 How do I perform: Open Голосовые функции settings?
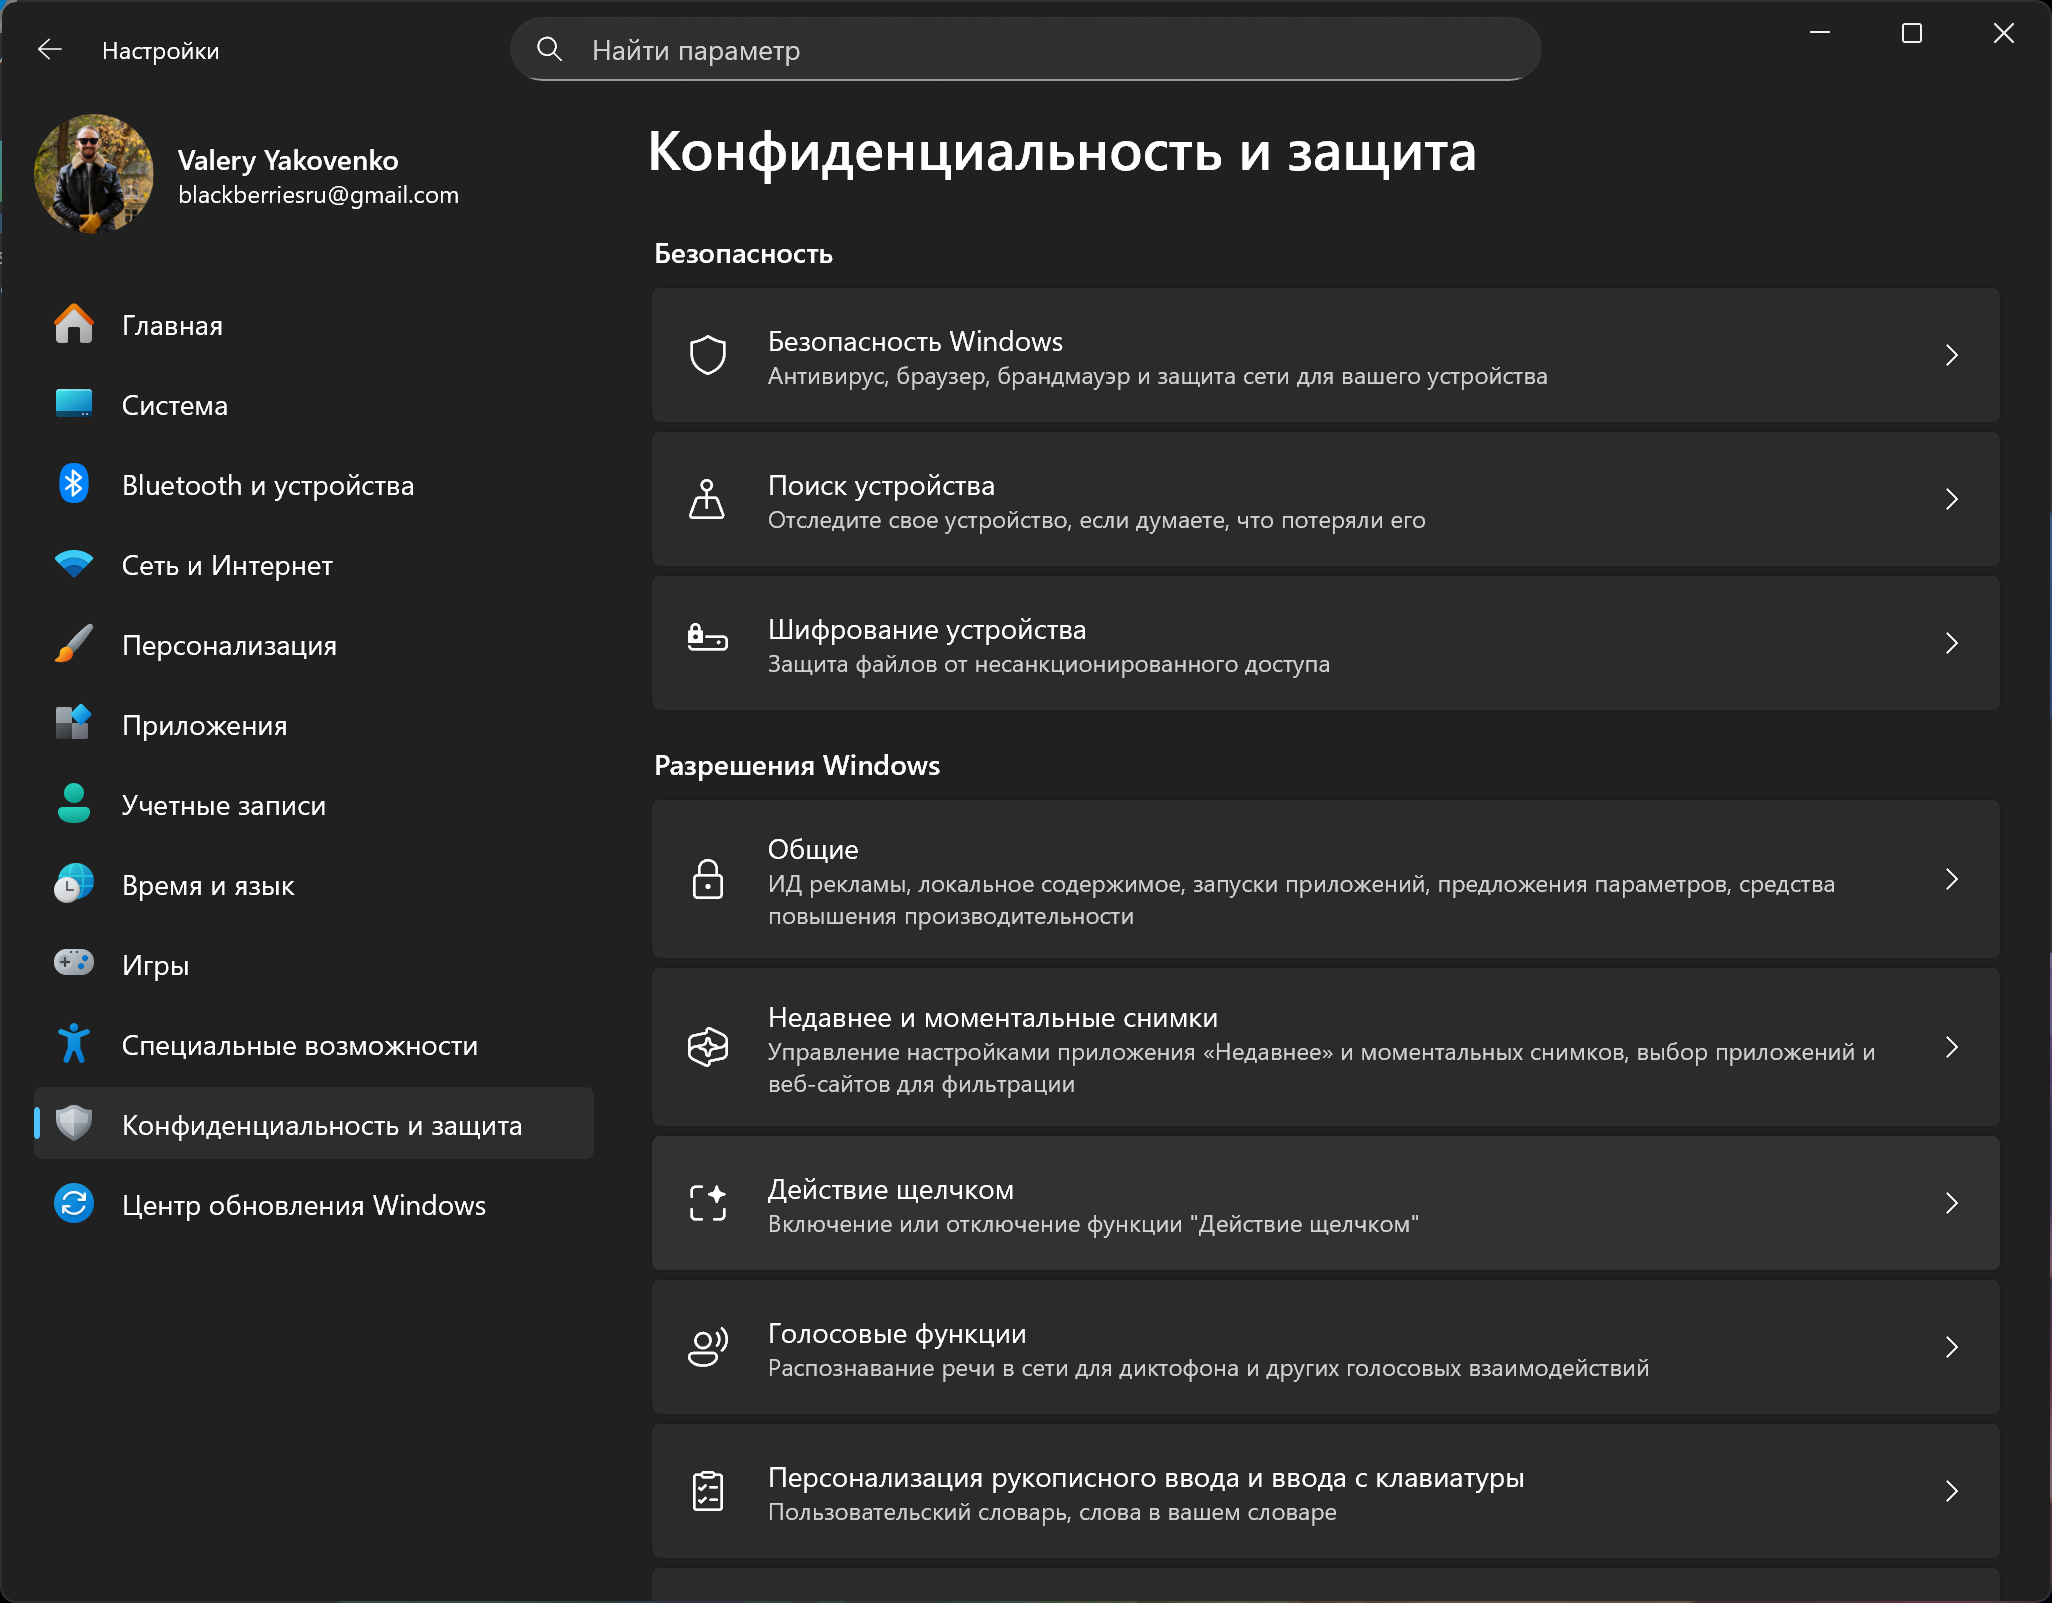coord(1326,1347)
